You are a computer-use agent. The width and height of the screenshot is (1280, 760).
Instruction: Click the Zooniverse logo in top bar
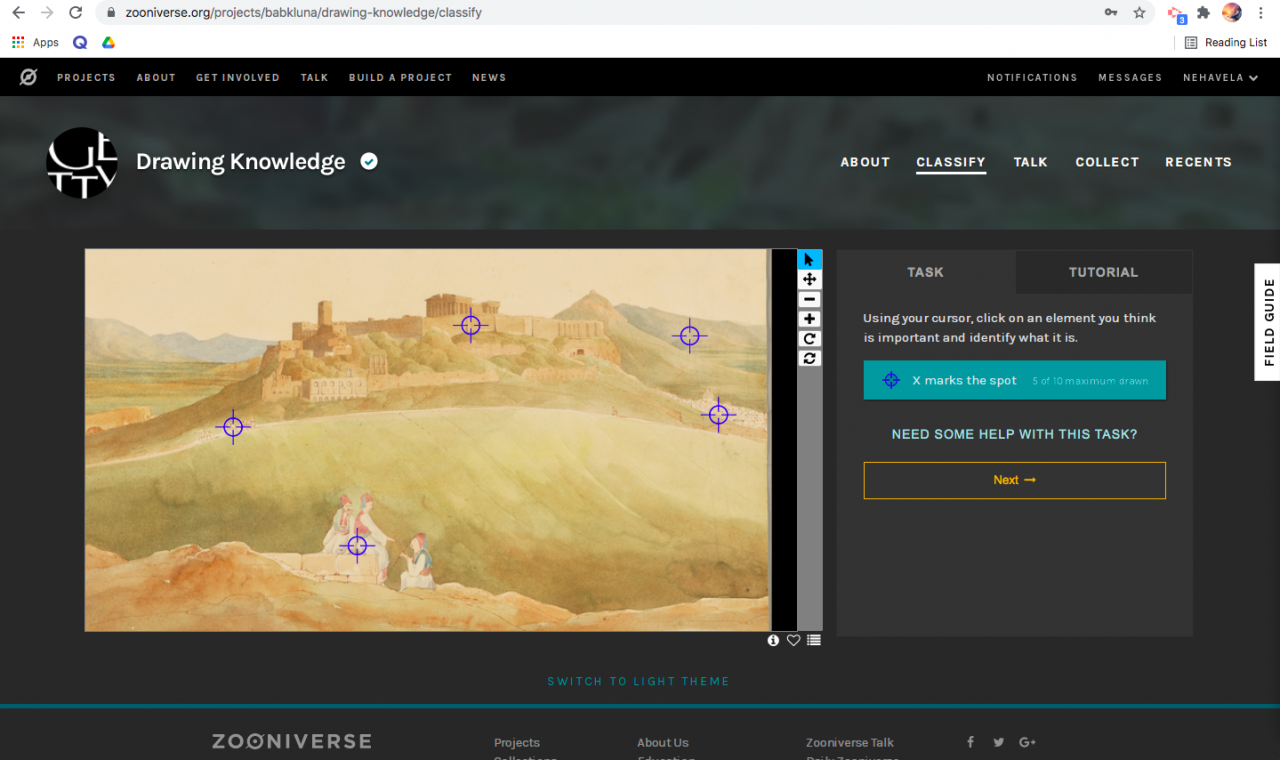29,77
